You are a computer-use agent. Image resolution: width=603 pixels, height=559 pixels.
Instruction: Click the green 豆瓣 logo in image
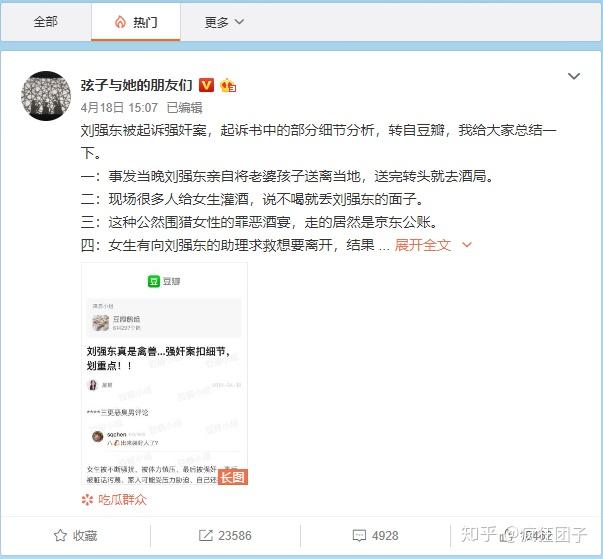pyautogui.click(x=154, y=281)
